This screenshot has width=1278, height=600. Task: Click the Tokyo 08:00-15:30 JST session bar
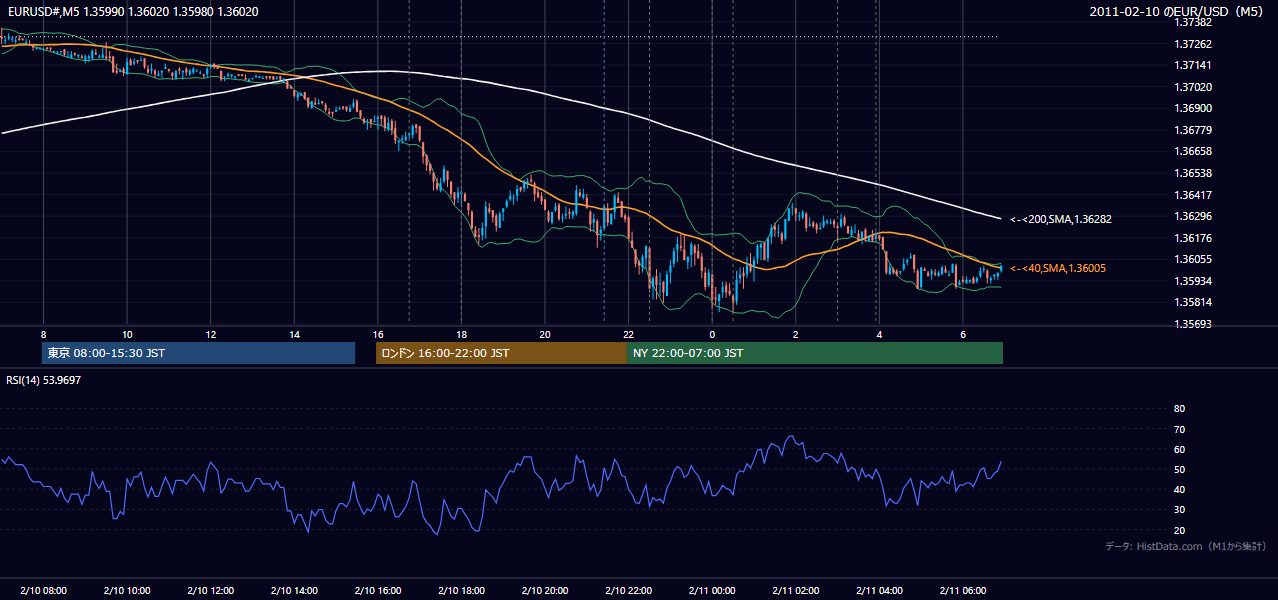tap(198, 353)
